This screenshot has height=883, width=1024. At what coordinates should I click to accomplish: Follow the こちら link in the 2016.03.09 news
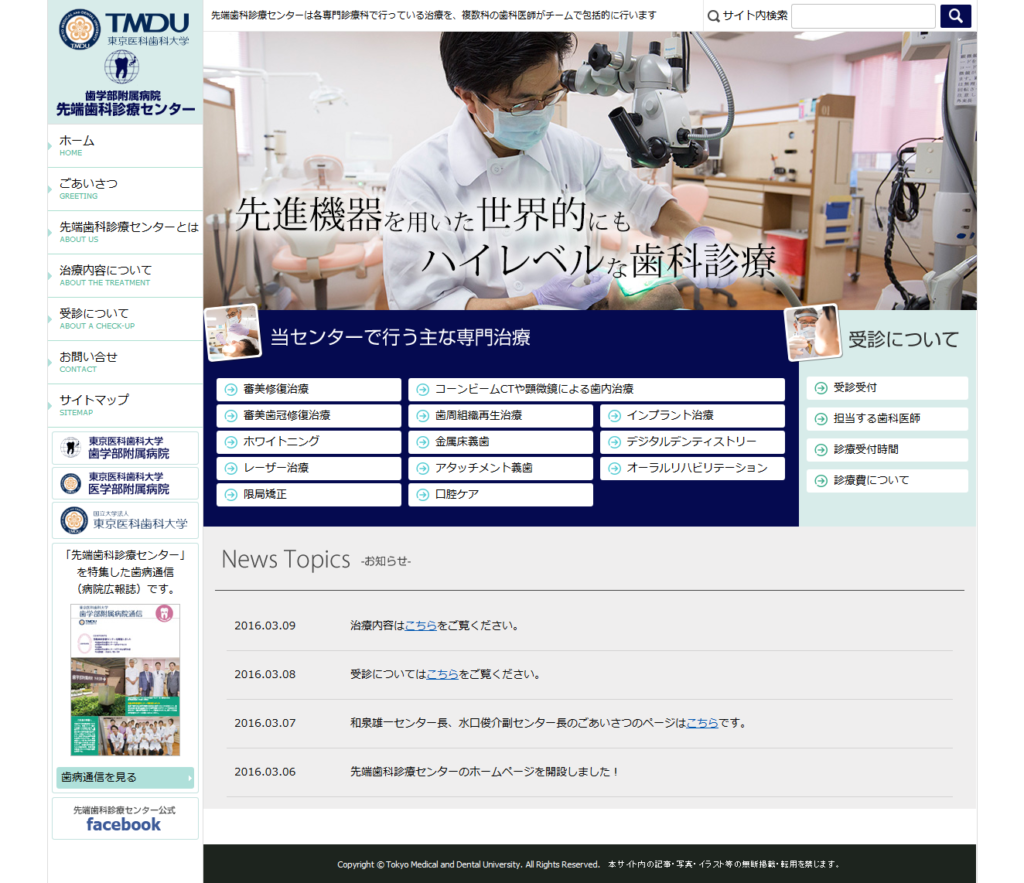pos(420,625)
